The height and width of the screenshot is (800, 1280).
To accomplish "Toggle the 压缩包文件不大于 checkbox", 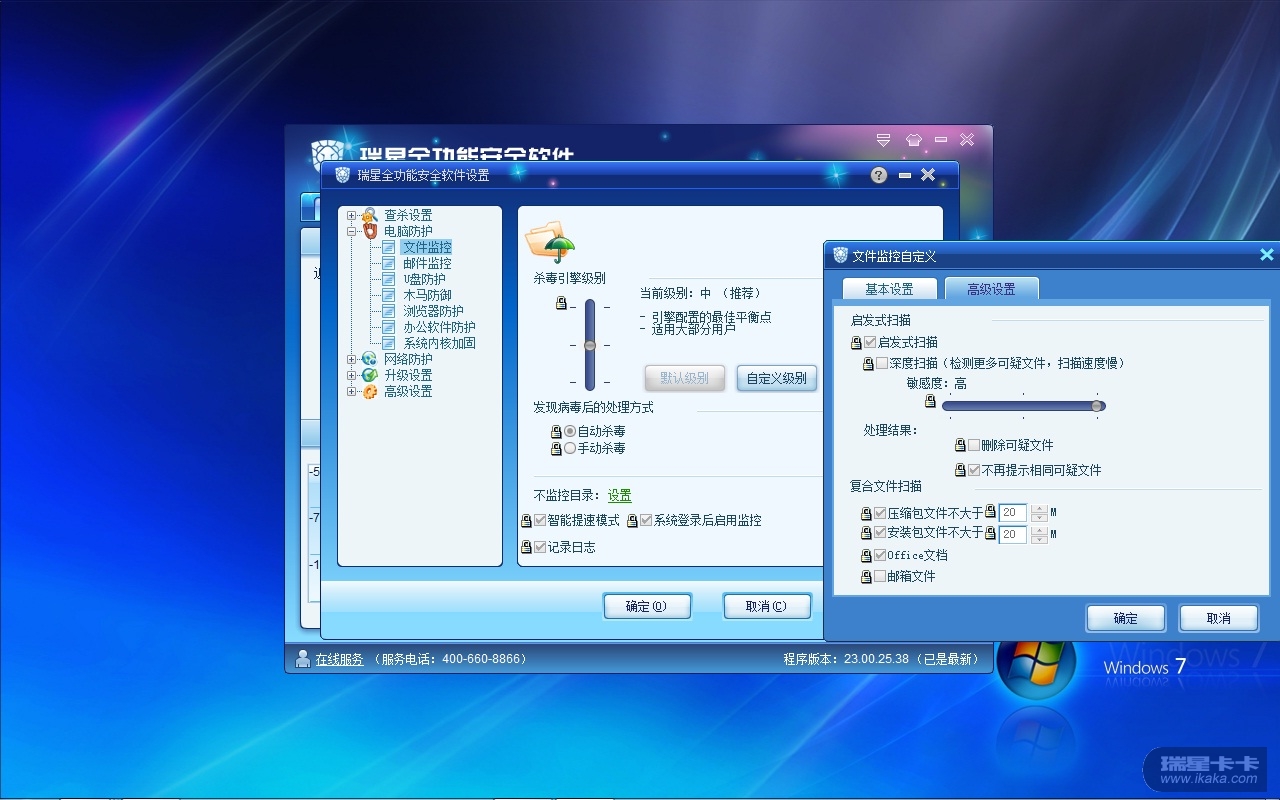I will [x=880, y=513].
